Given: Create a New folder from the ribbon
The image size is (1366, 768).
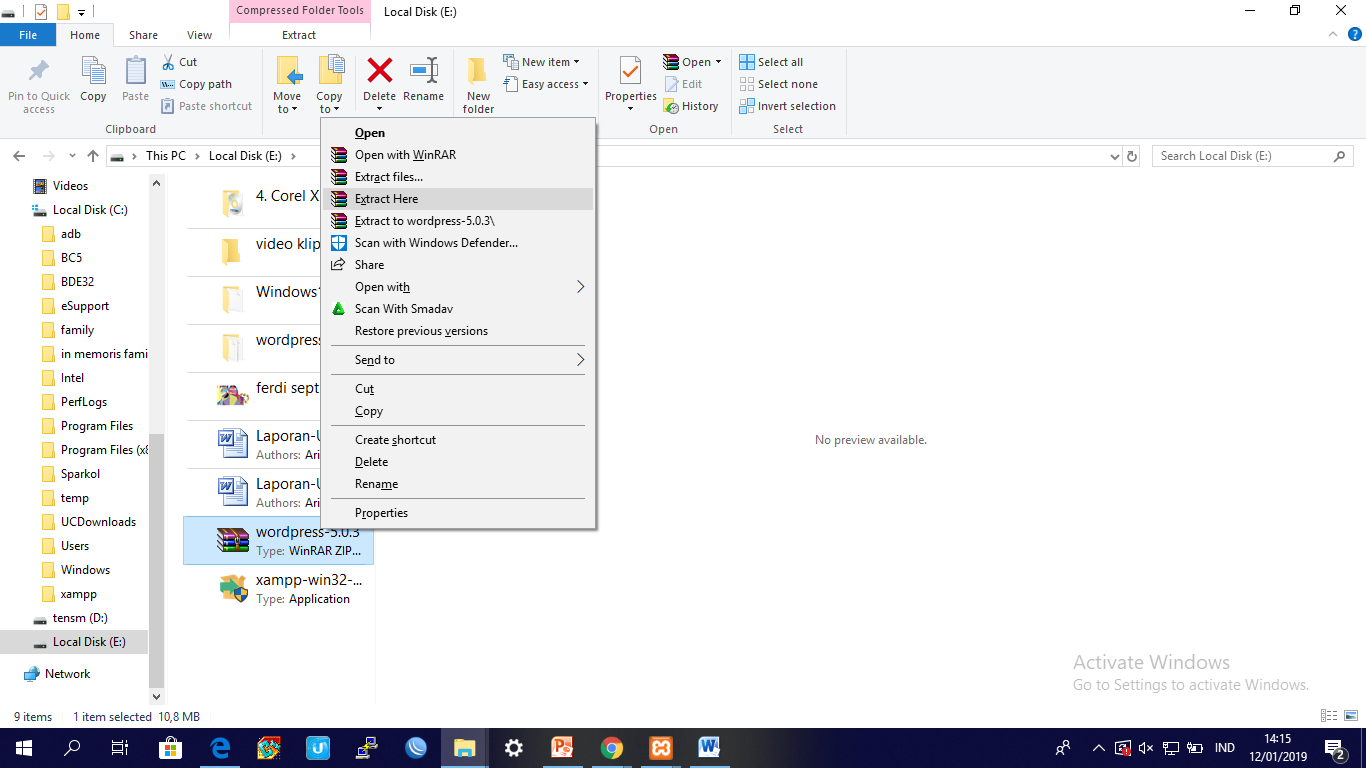Looking at the screenshot, I should tap(478, 85).
